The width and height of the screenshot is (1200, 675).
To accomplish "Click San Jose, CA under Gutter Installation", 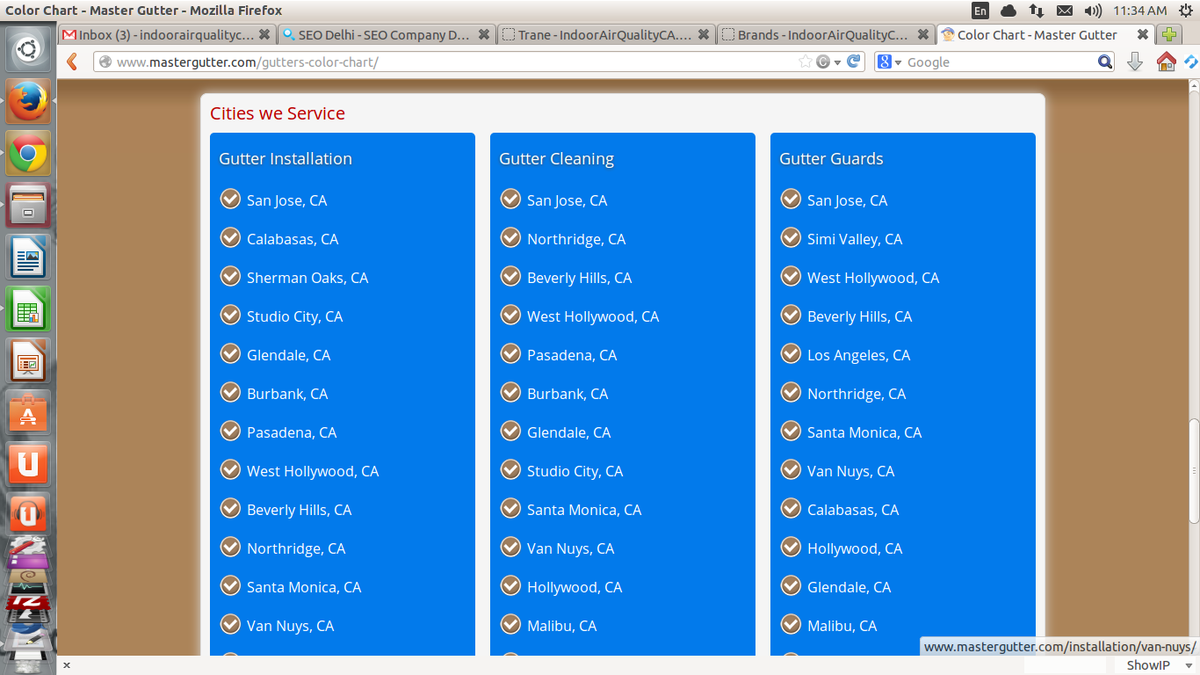I will 287,200.
